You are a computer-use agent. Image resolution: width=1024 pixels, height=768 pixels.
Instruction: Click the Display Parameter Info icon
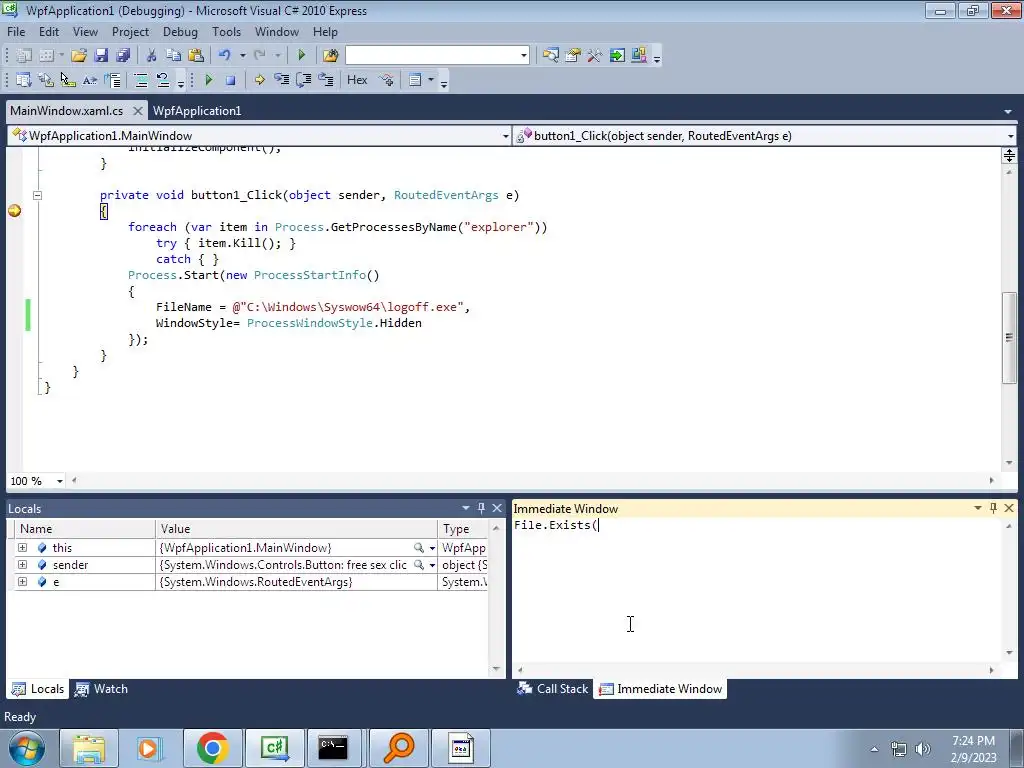[46, 80]
